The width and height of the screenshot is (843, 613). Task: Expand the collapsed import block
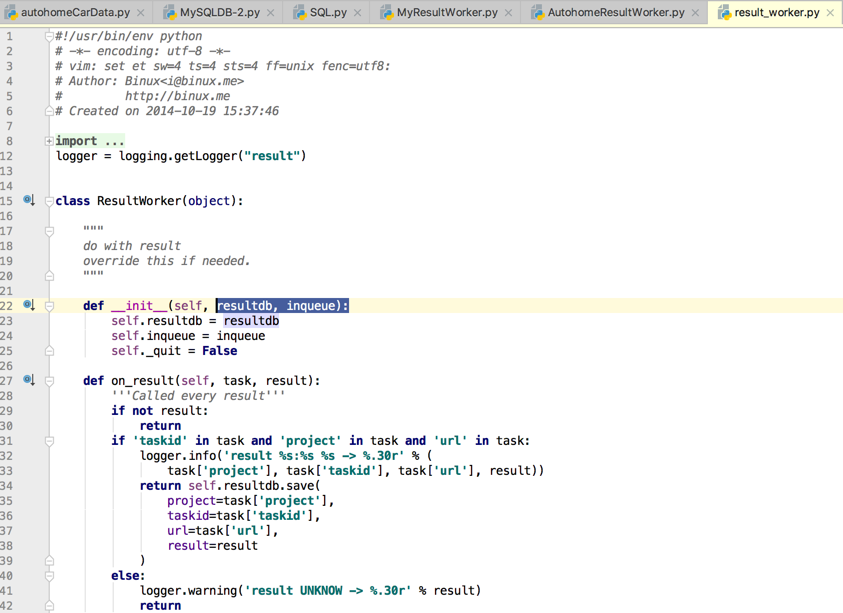[x=49, y=141]
